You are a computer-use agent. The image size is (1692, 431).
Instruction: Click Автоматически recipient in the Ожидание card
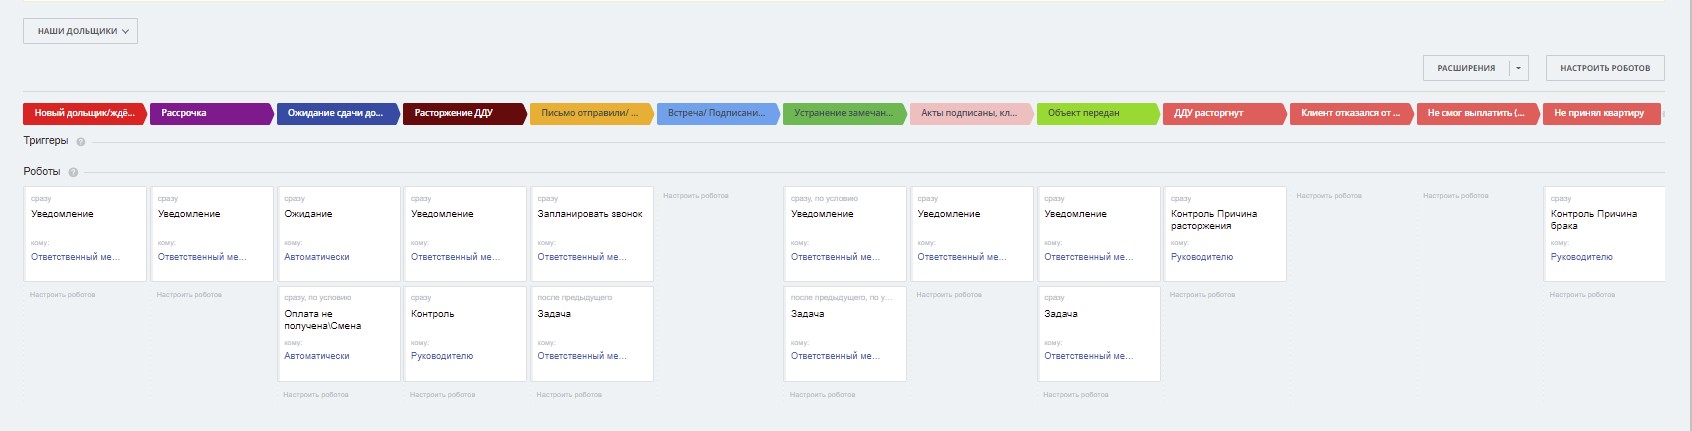(x=317, y=257)
